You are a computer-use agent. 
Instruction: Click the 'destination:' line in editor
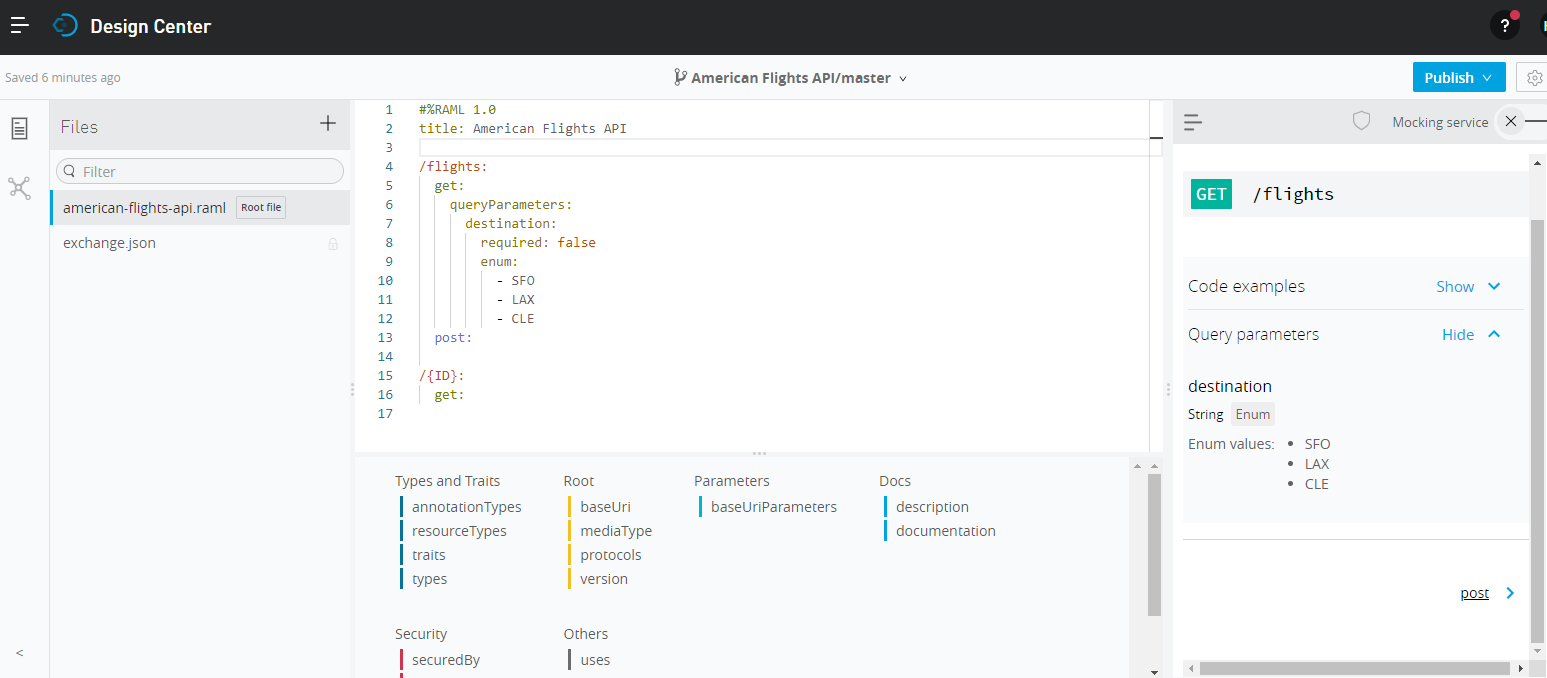[x=511, y=224]
